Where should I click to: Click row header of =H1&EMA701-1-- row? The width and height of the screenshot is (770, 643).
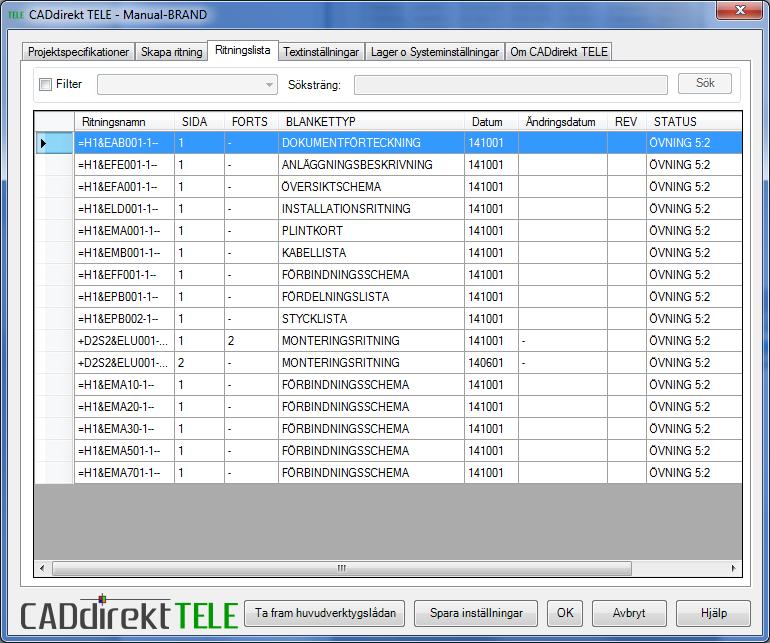[54, 473]
